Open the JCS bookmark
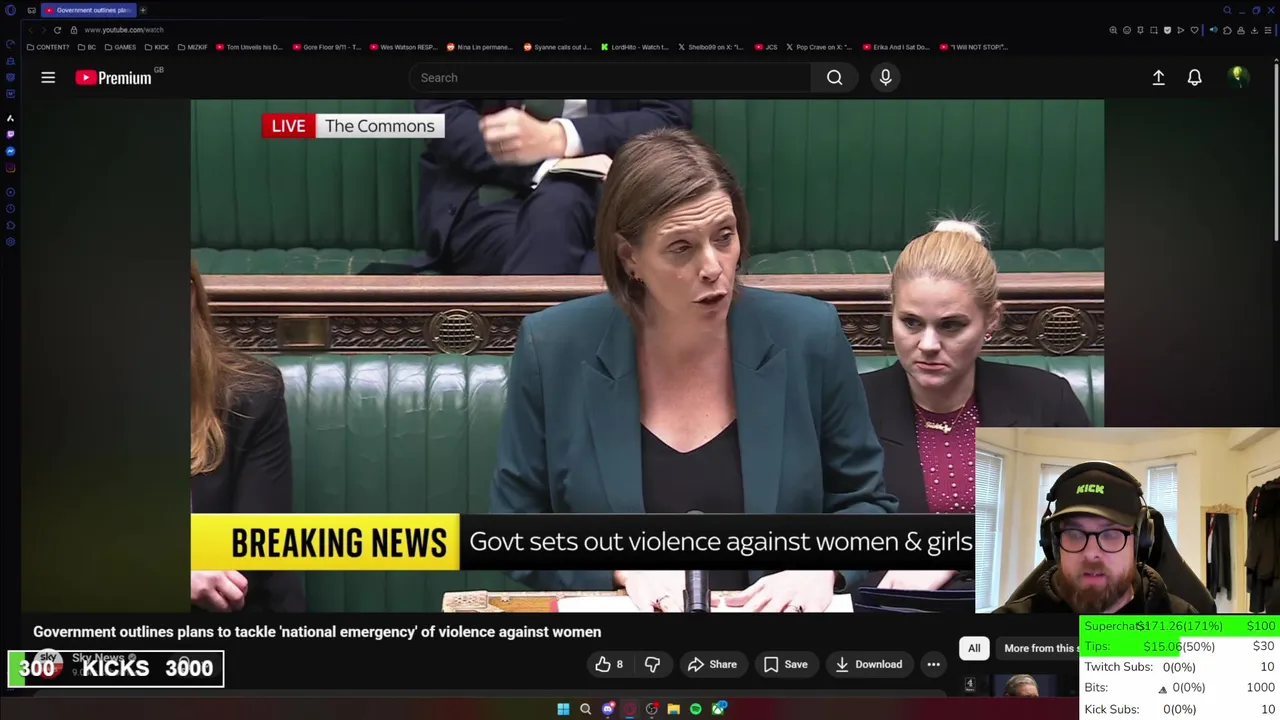1280x720 pixels. tap(766, 47)
